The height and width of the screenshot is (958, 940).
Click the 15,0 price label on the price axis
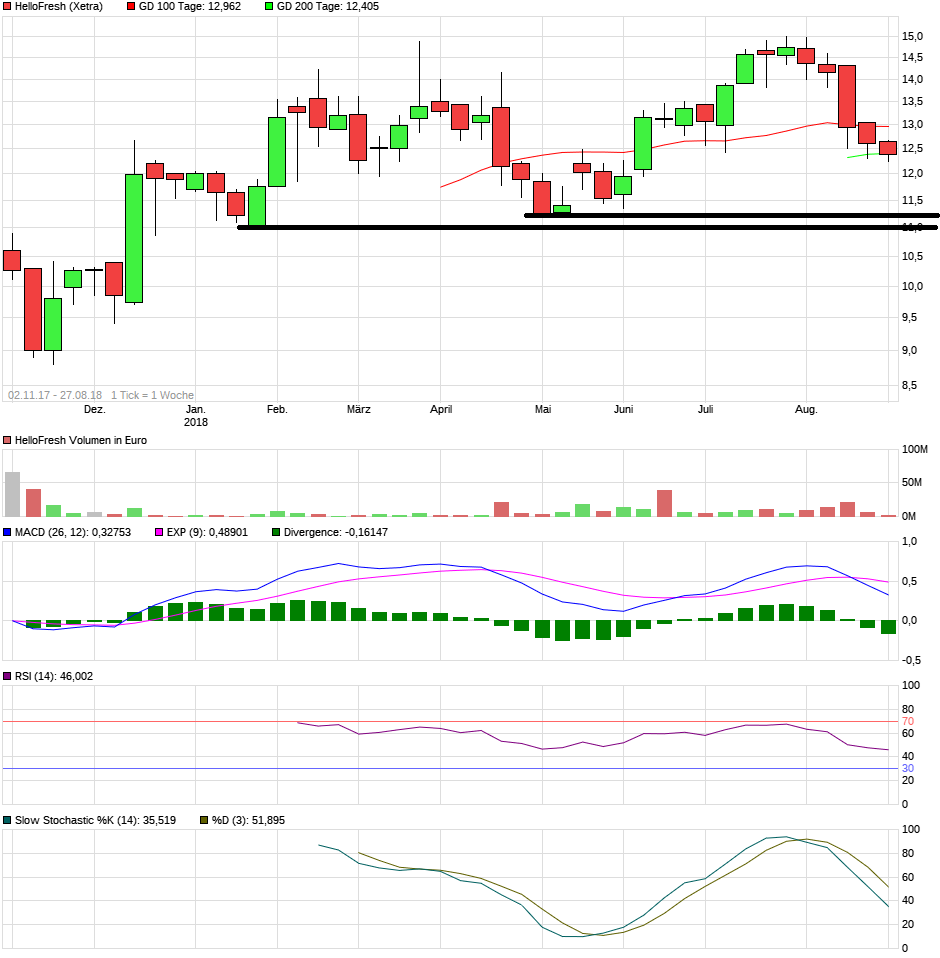click(x=912, y=36)
